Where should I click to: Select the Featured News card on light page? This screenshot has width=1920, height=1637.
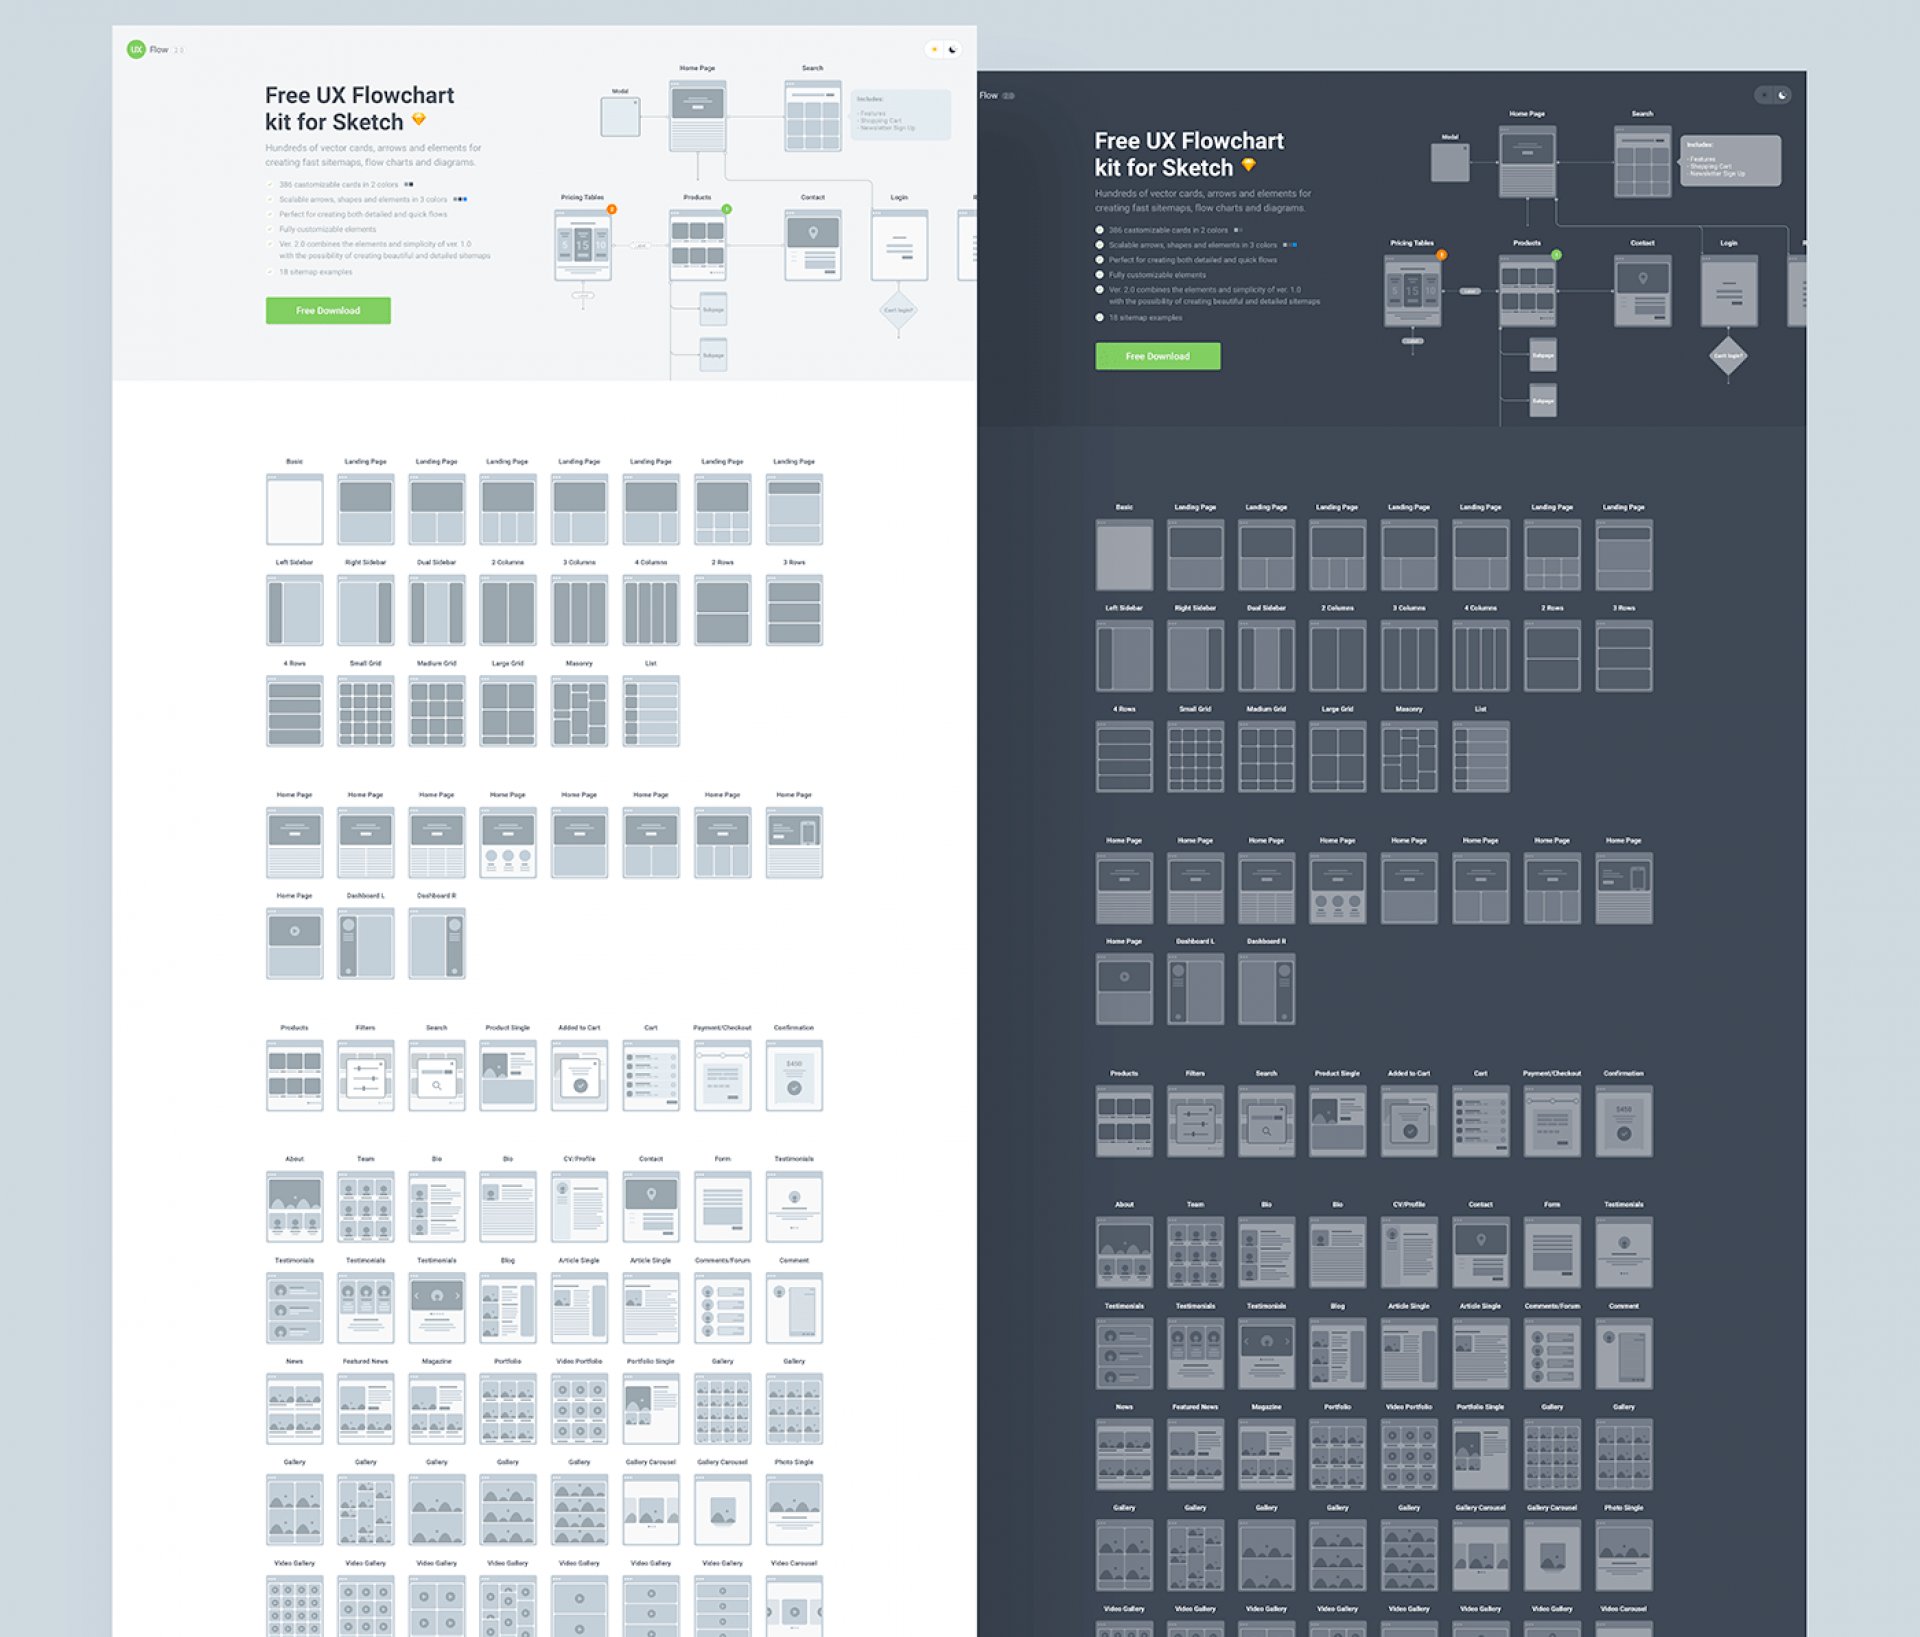click(366, 1409)
